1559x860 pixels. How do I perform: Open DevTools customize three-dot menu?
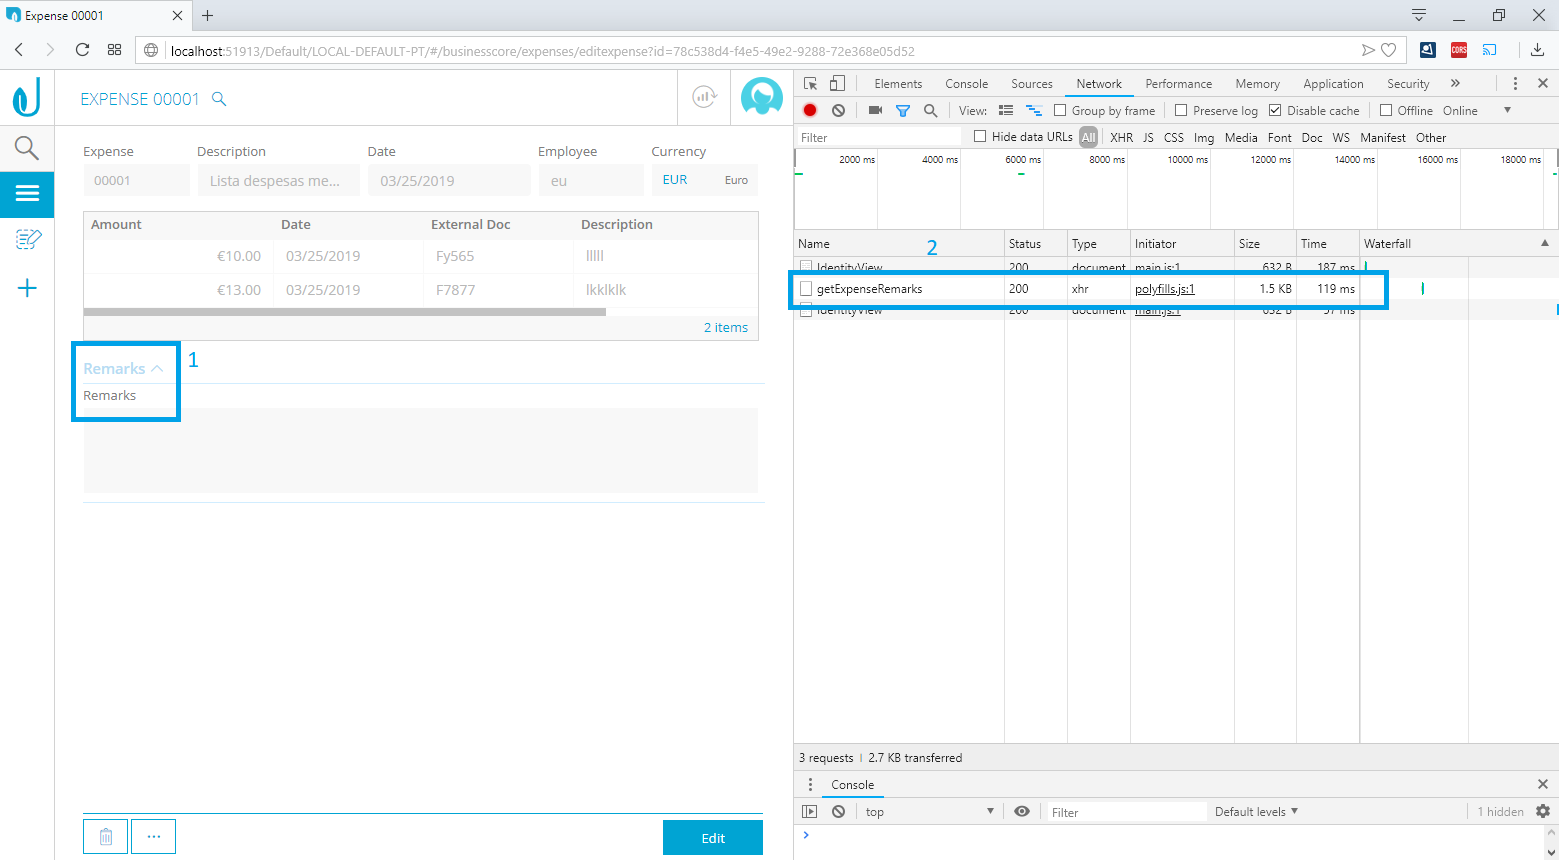[x=1515, y=83]
